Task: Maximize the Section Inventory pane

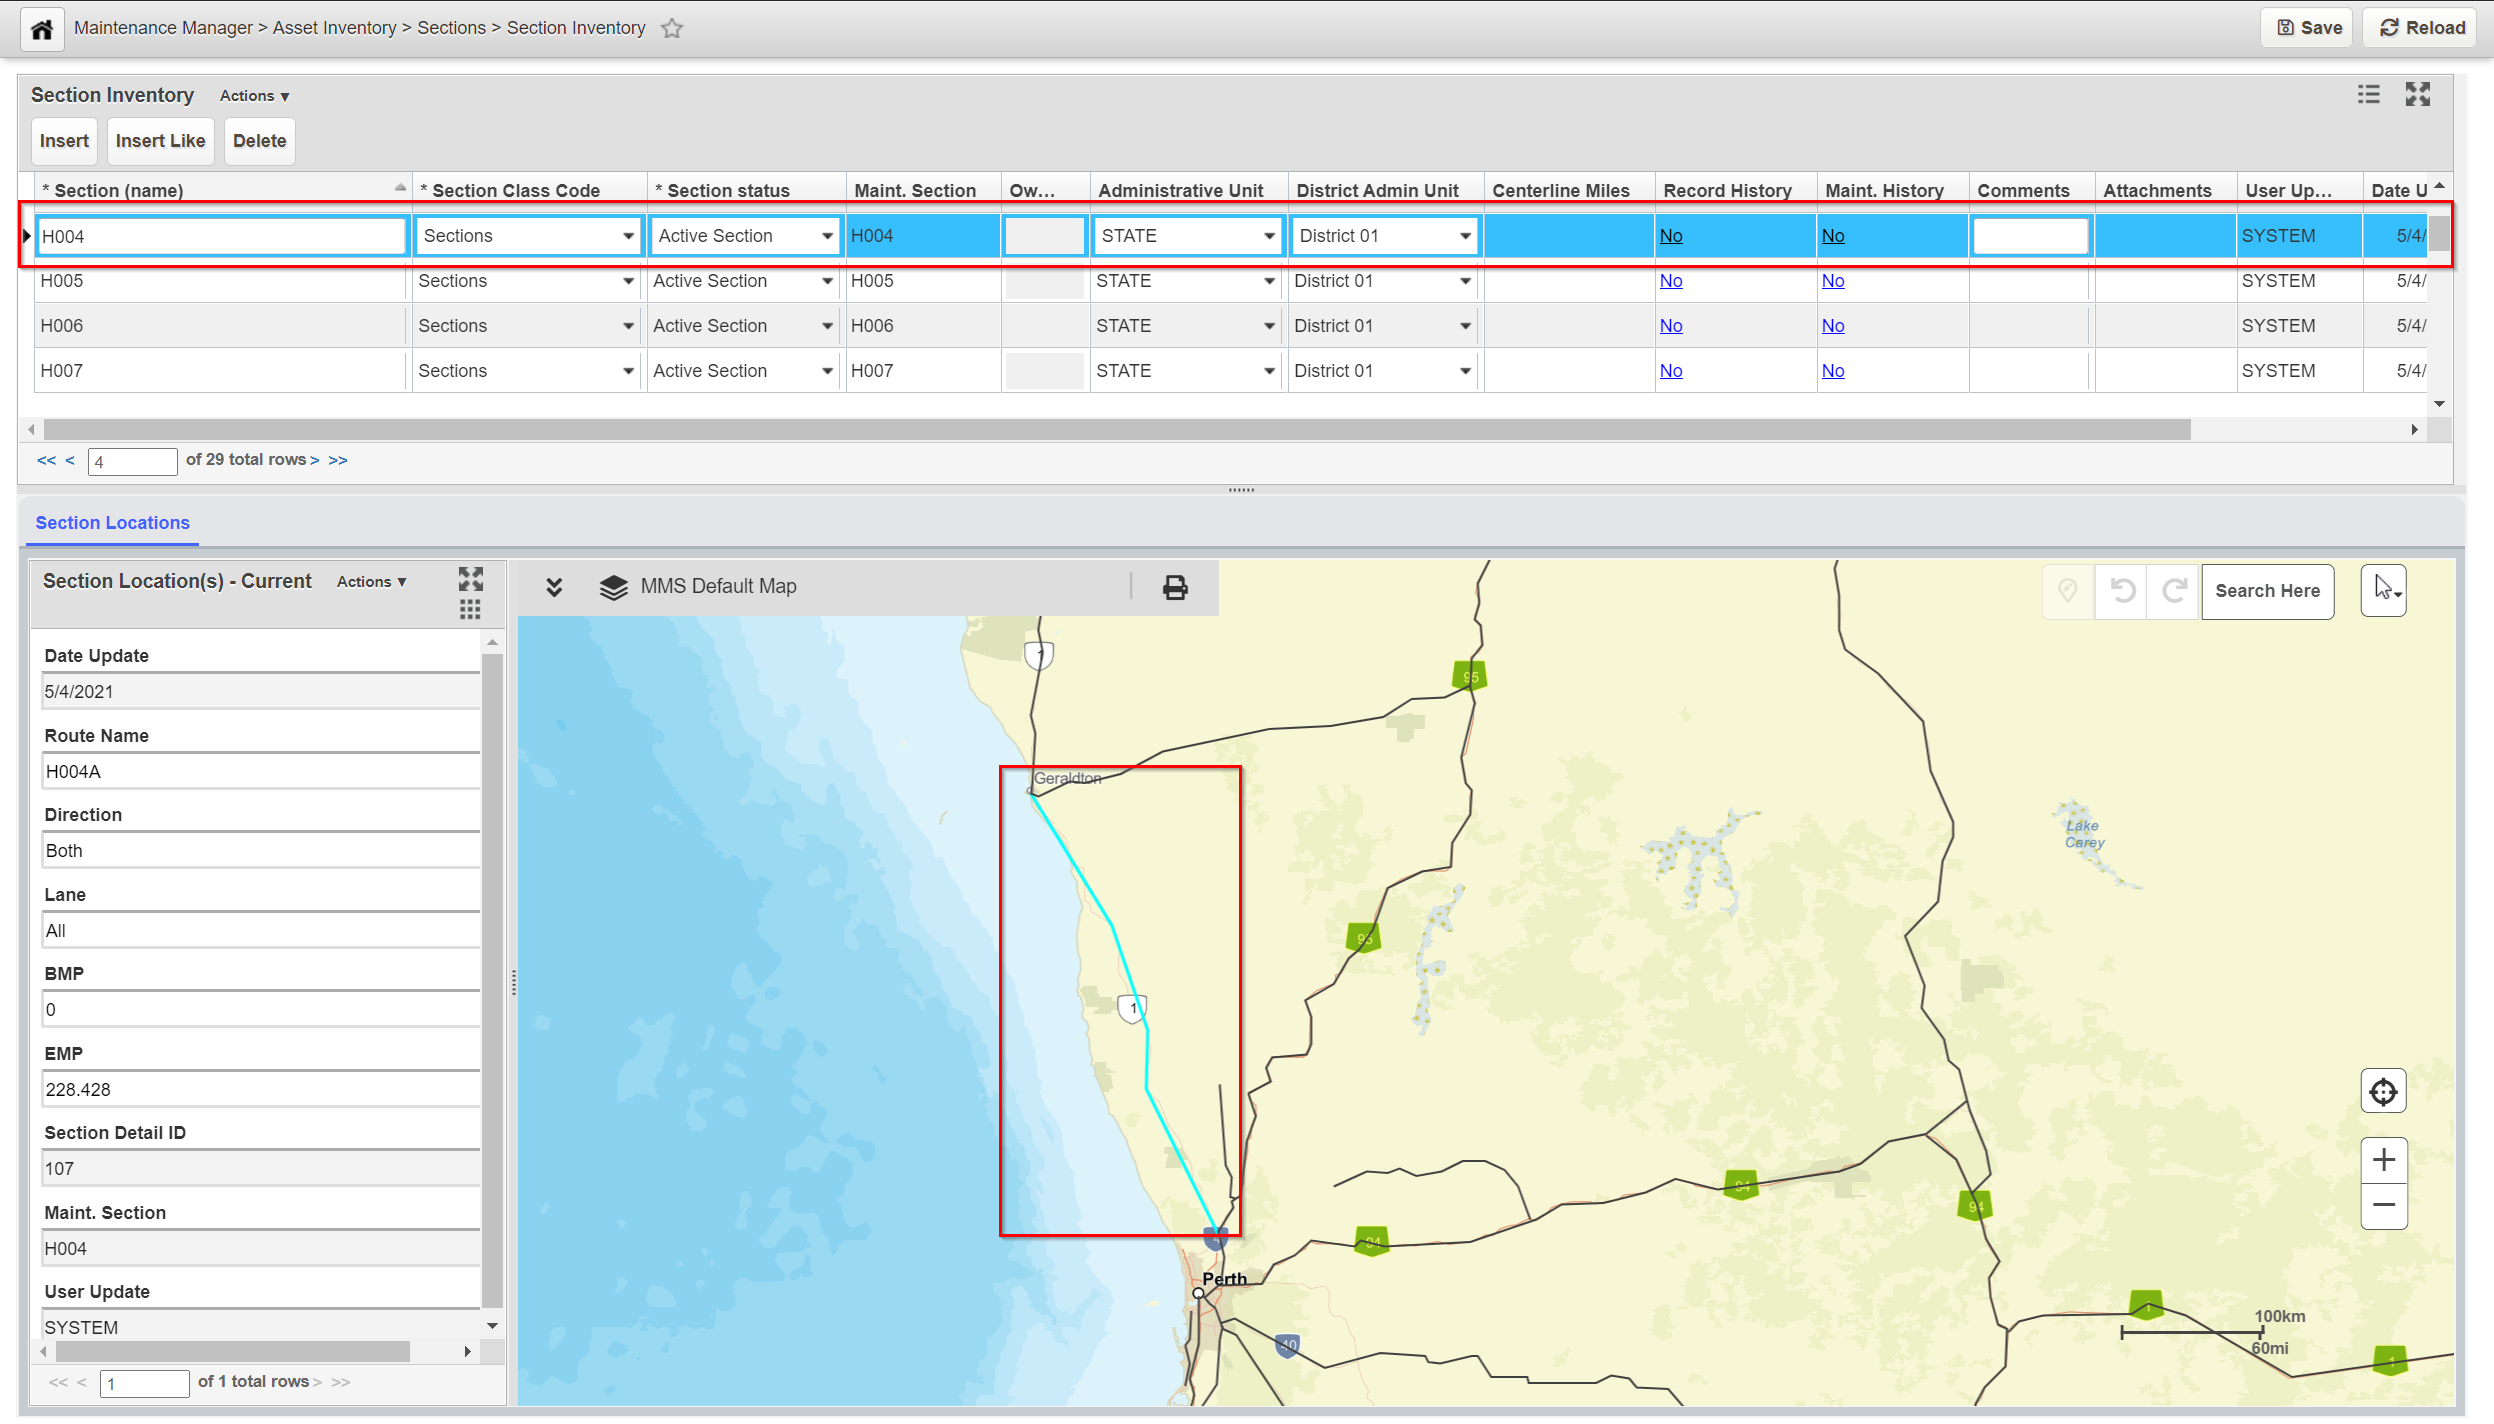Action: coord(2417,95)
